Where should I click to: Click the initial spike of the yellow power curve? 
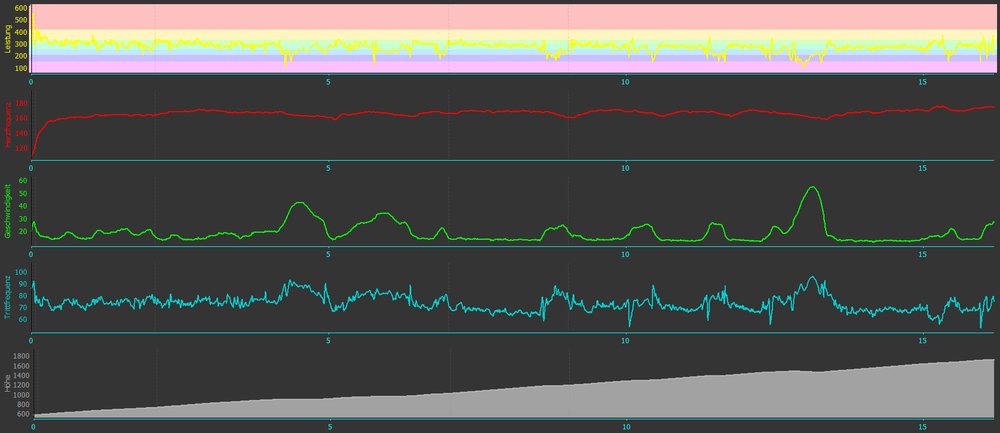(x=32, y=12)
